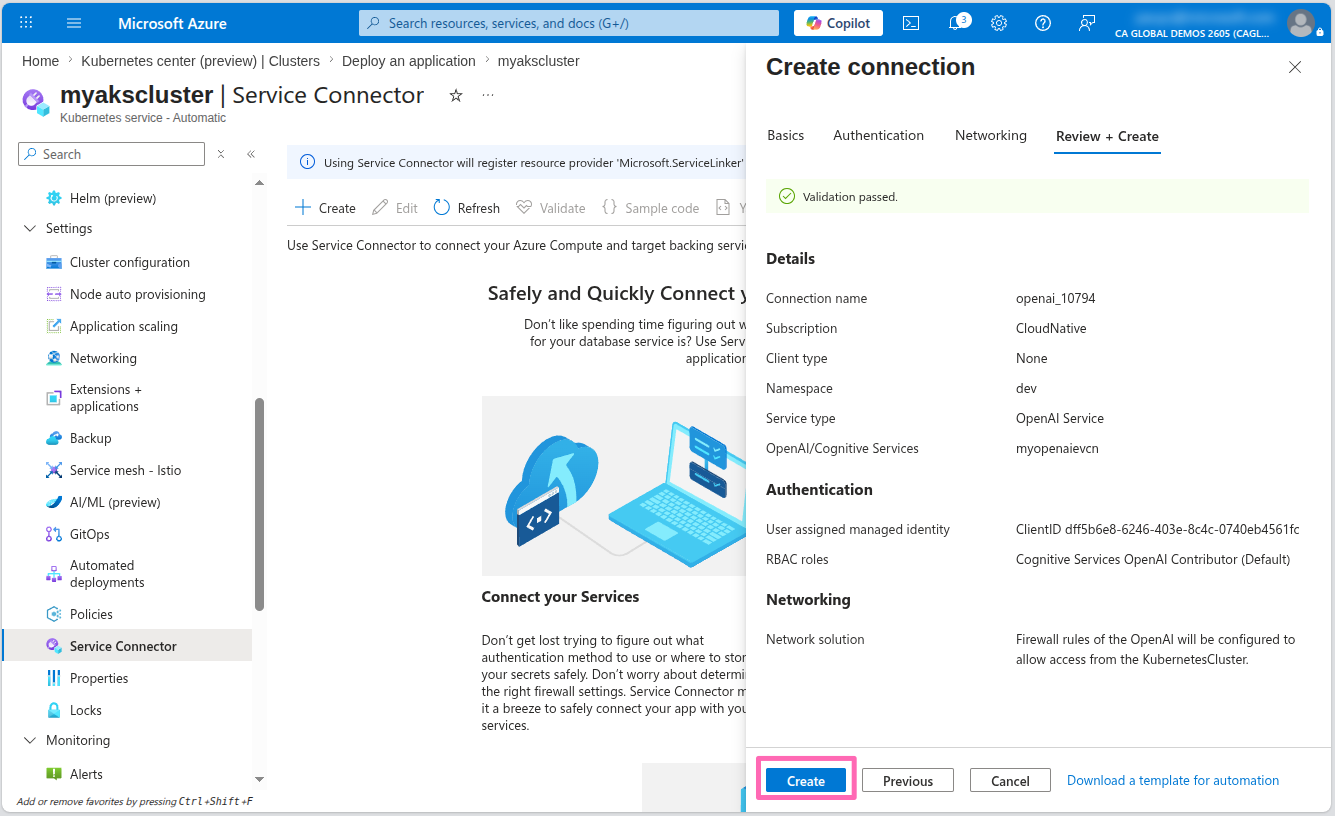Click the blue Create button

pos(806,781)
